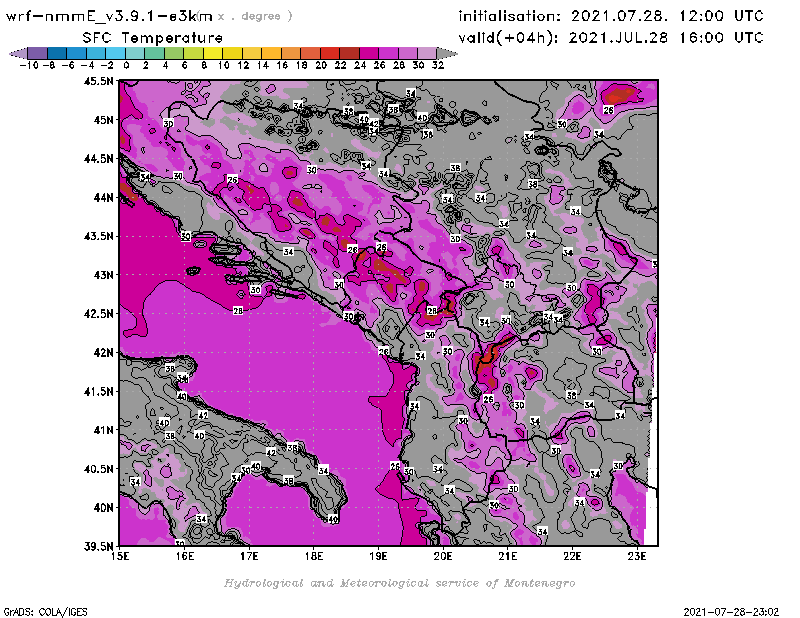Click the gray right arrow end of legend

tap(447, 53)
